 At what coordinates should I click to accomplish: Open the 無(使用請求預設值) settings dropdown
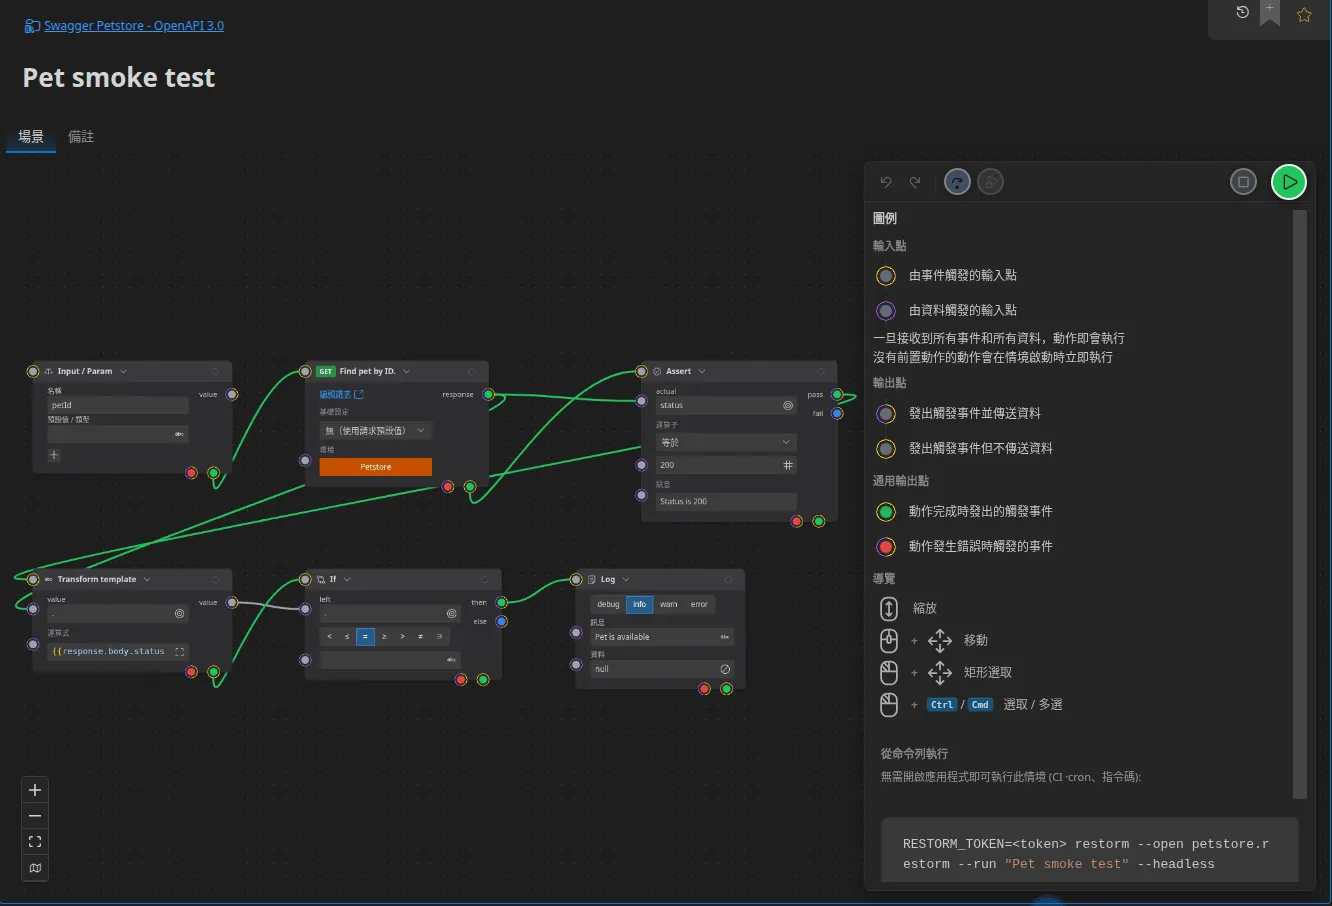[x=376, y=430]
